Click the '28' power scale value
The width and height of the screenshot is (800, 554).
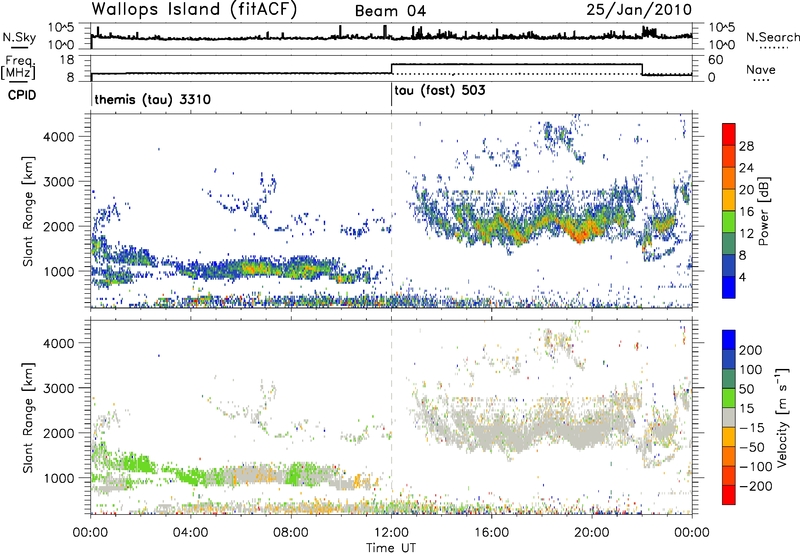pyautogui.click(x=746, y=146)
